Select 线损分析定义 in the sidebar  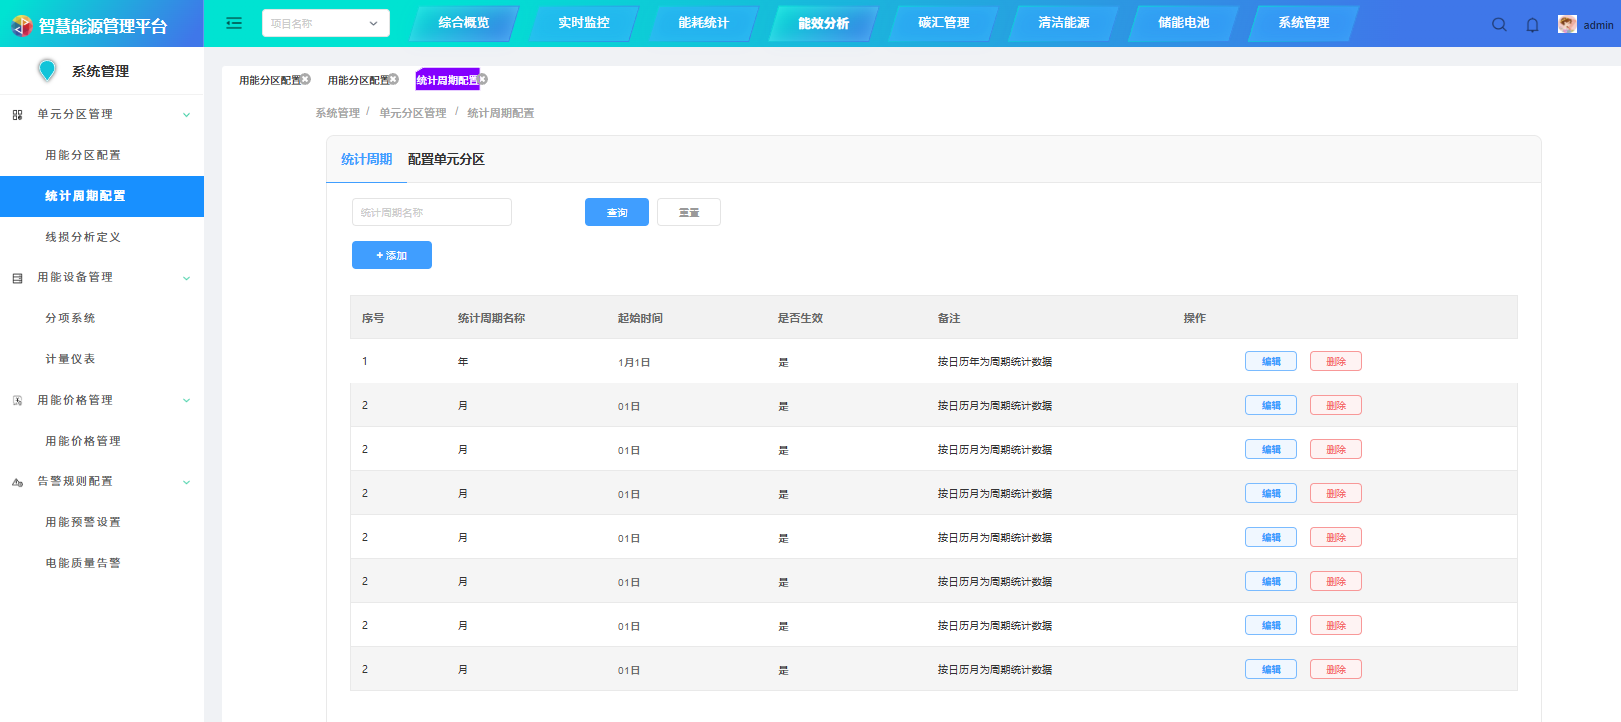tap(83, 237)
